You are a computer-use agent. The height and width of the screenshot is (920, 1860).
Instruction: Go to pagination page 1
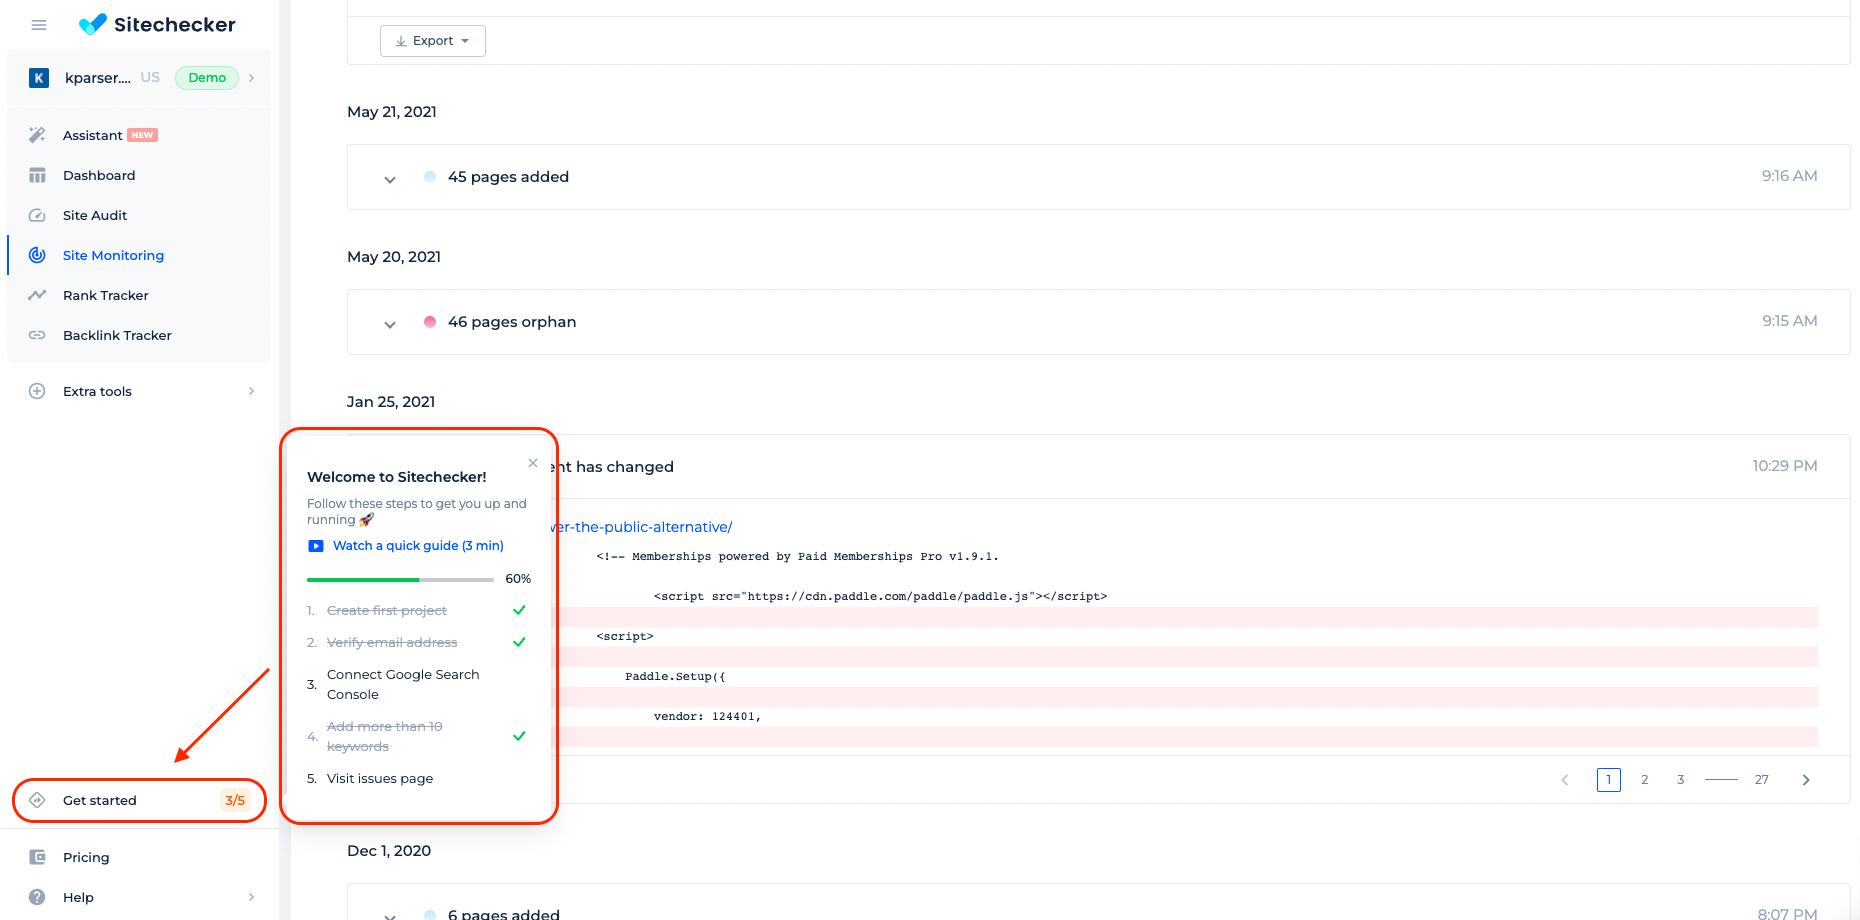point(1609,780)
